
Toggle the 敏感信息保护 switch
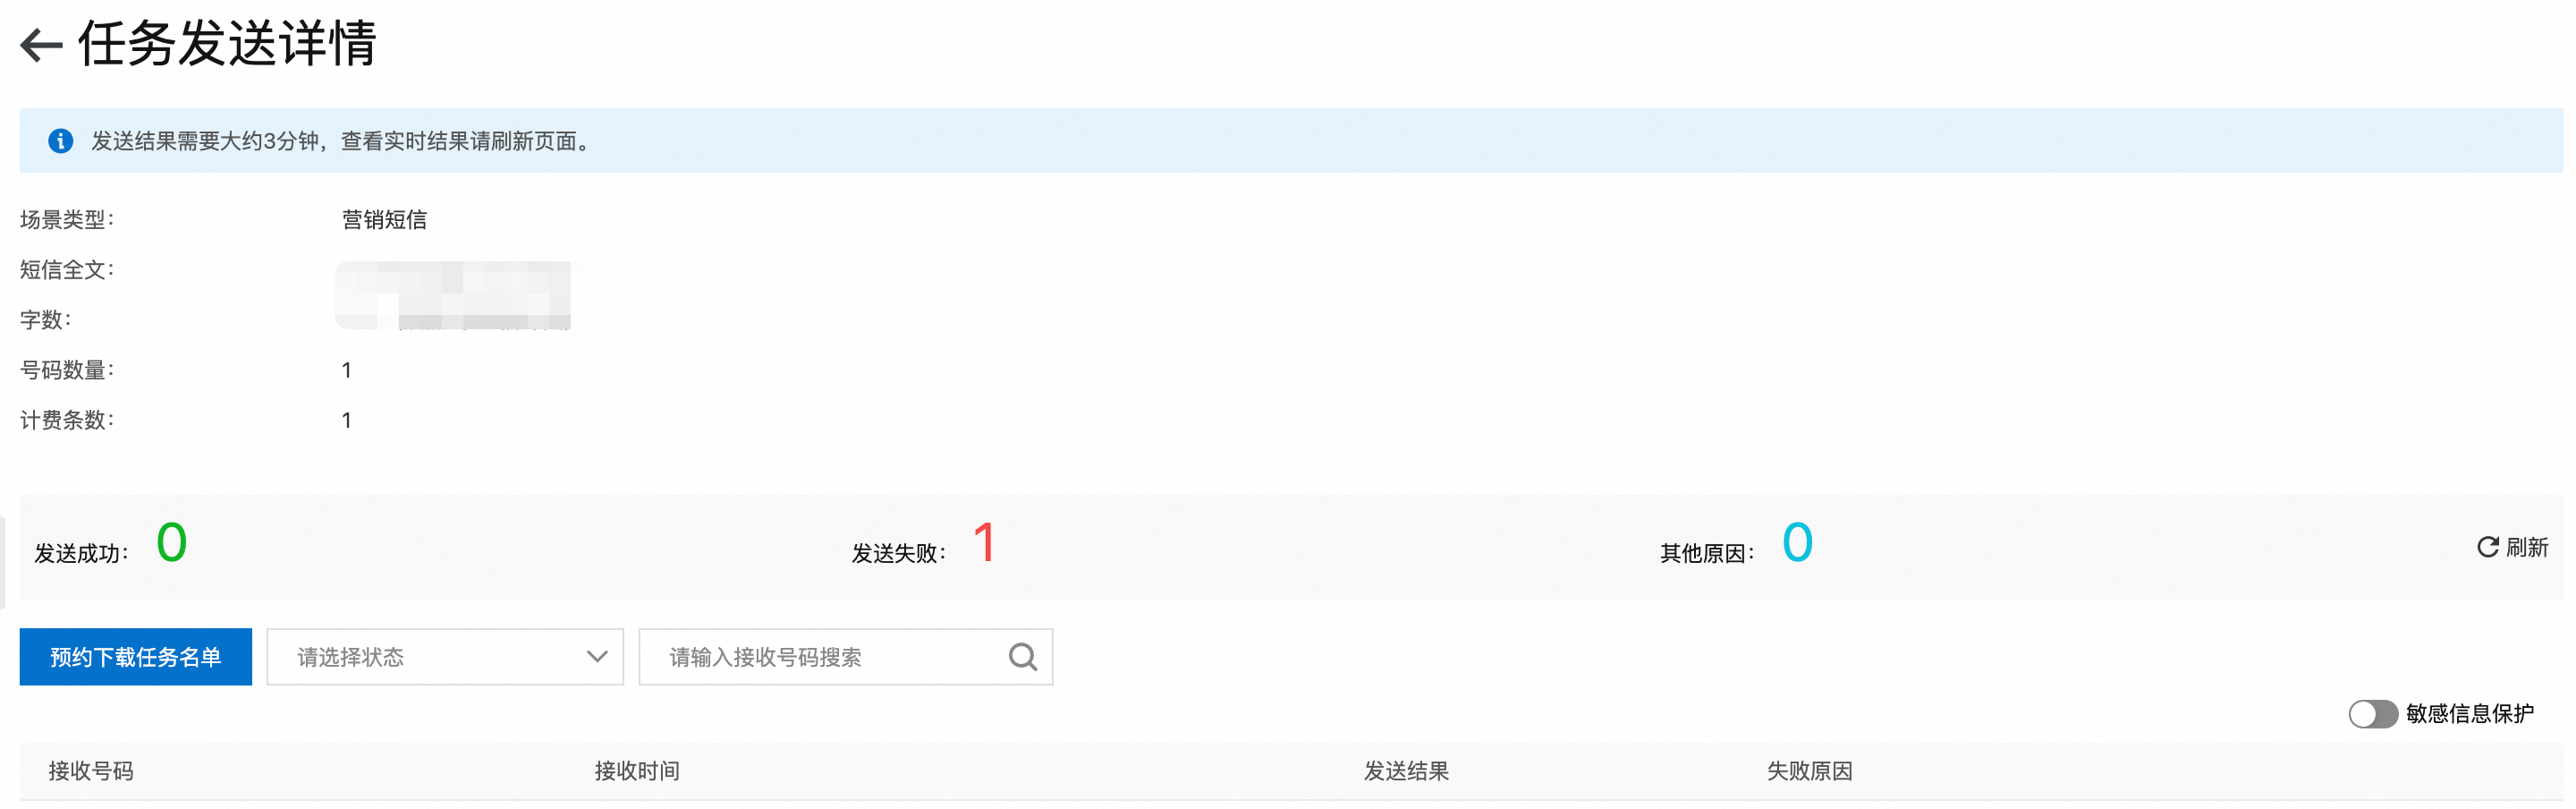[2372, 713]
